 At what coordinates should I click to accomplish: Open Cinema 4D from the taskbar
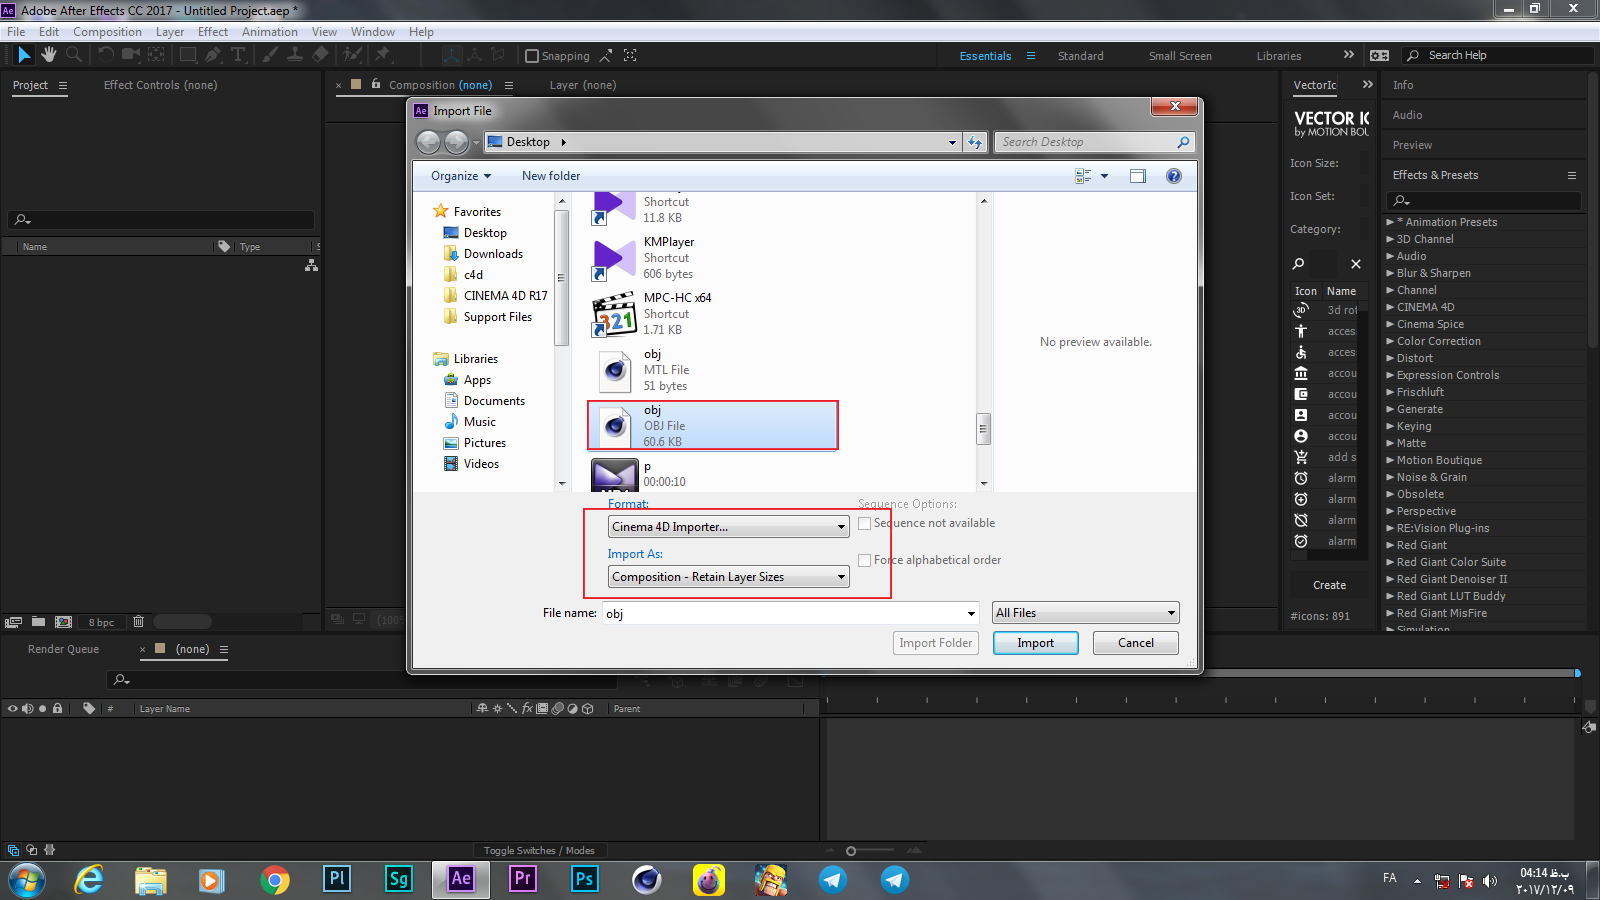[647, 880]
